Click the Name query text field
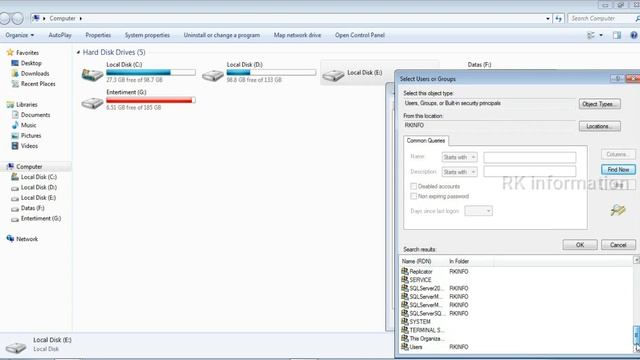 coord(529,157)
